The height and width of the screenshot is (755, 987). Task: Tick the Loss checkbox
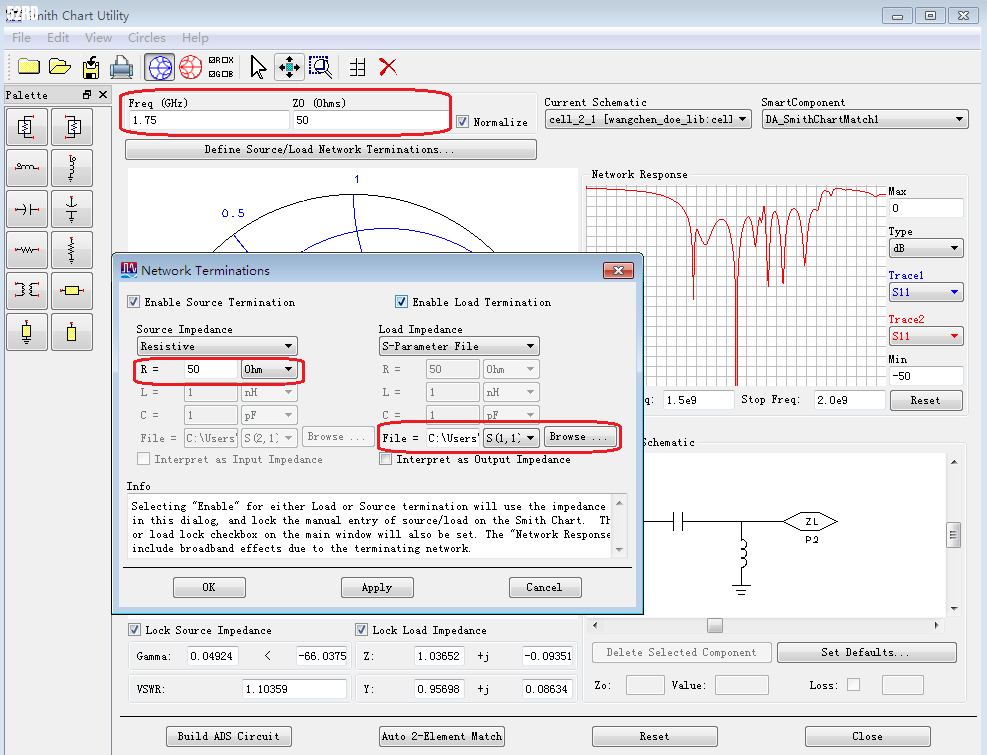[x=854, y=684]
